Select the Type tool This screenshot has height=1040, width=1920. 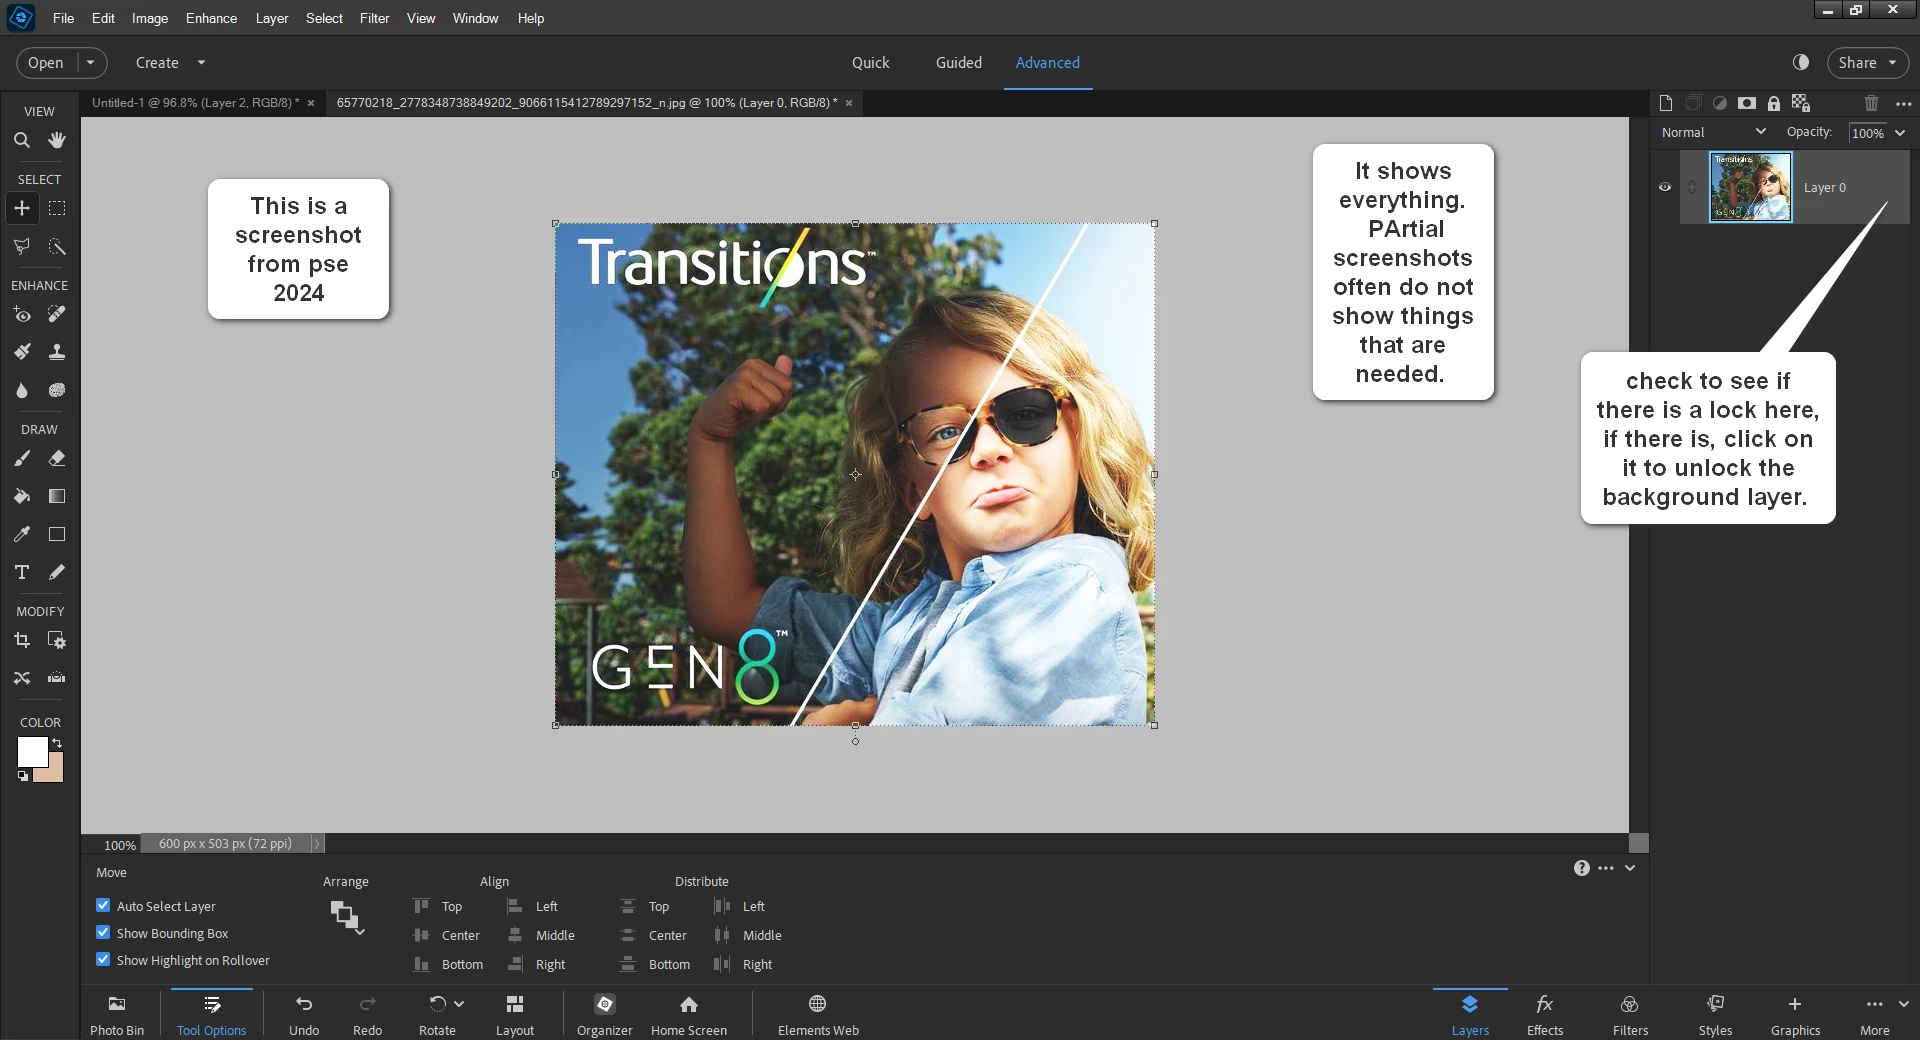[21, 572]
